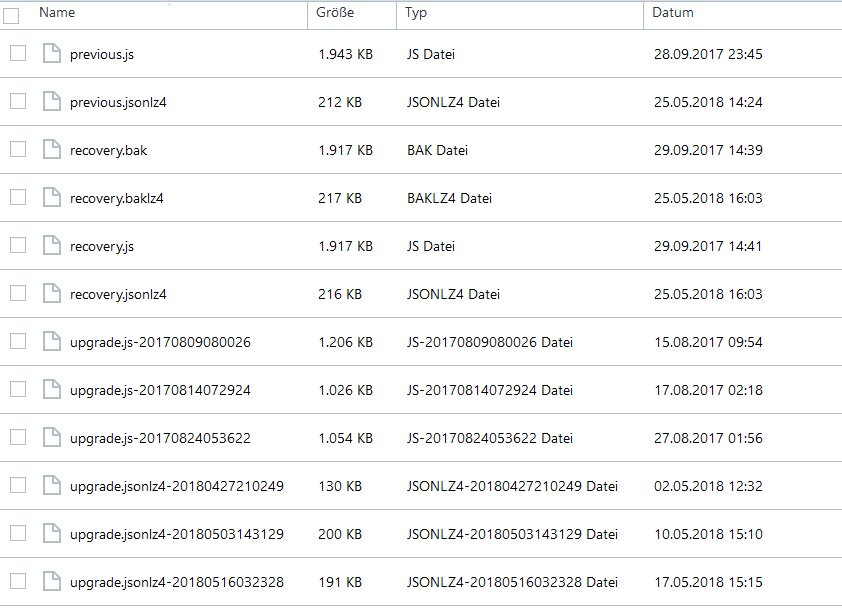
Task: Select the checkbox beside upgrade.js-20170814072924
Action: click(x=18, y=390)
